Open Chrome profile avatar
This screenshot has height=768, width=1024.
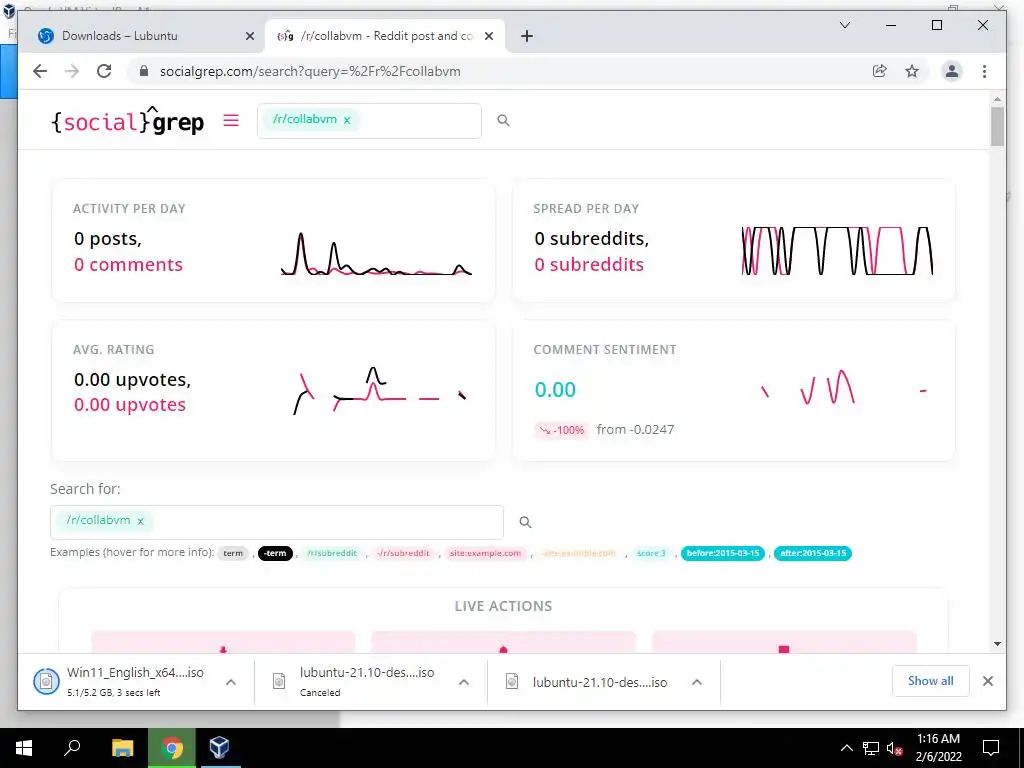pos(952,71)
